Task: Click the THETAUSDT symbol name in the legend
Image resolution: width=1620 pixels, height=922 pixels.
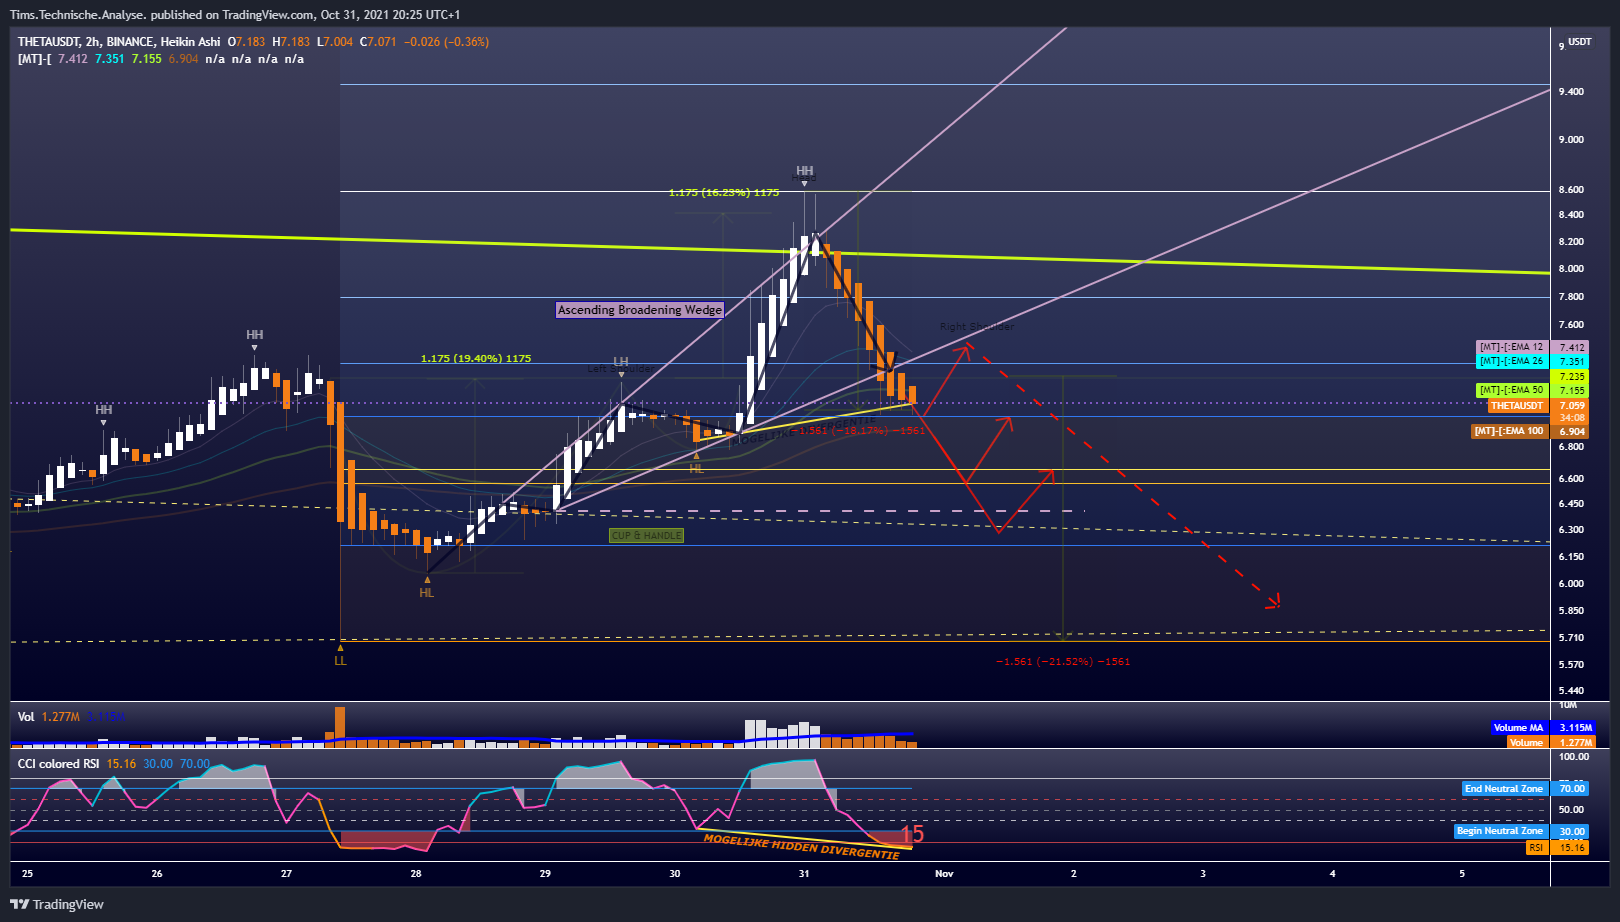Action: pos(48,42)
